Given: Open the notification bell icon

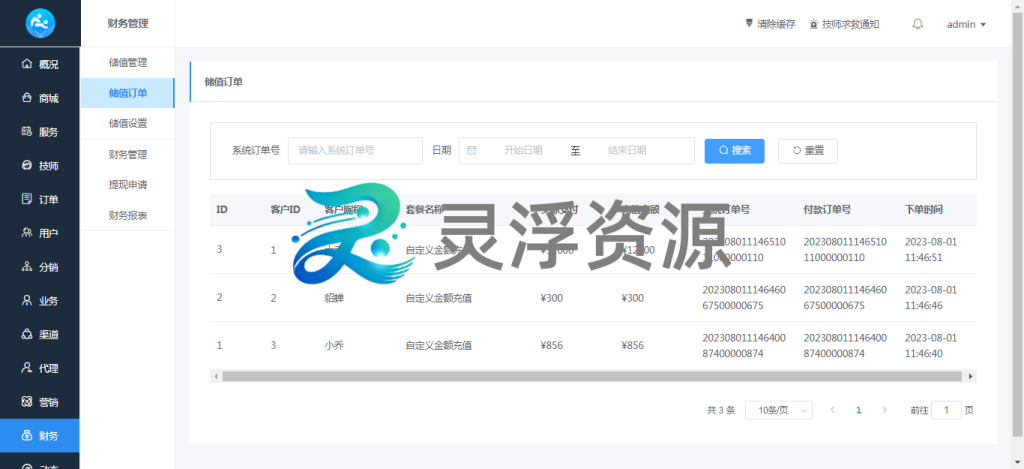Looking at the screenshot, I should point(918,24).
